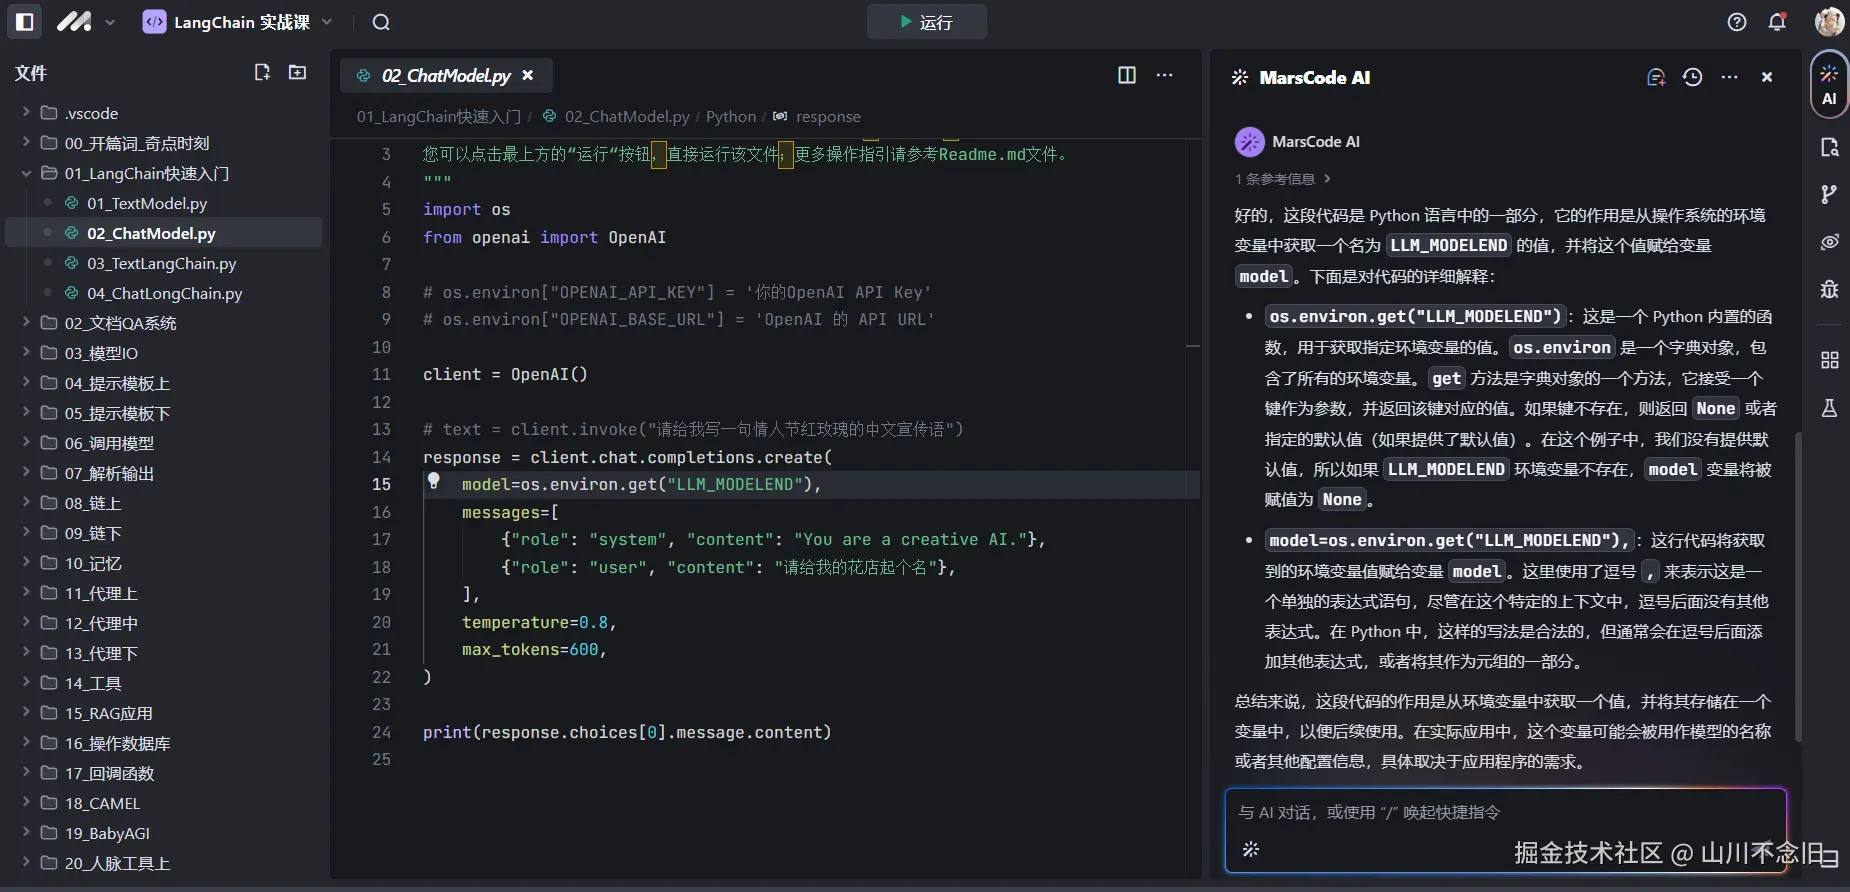The width and height of the screenshot is (1850, 892).
Task: Open the preview eye sidebar icon
Action: (1829, 242)
